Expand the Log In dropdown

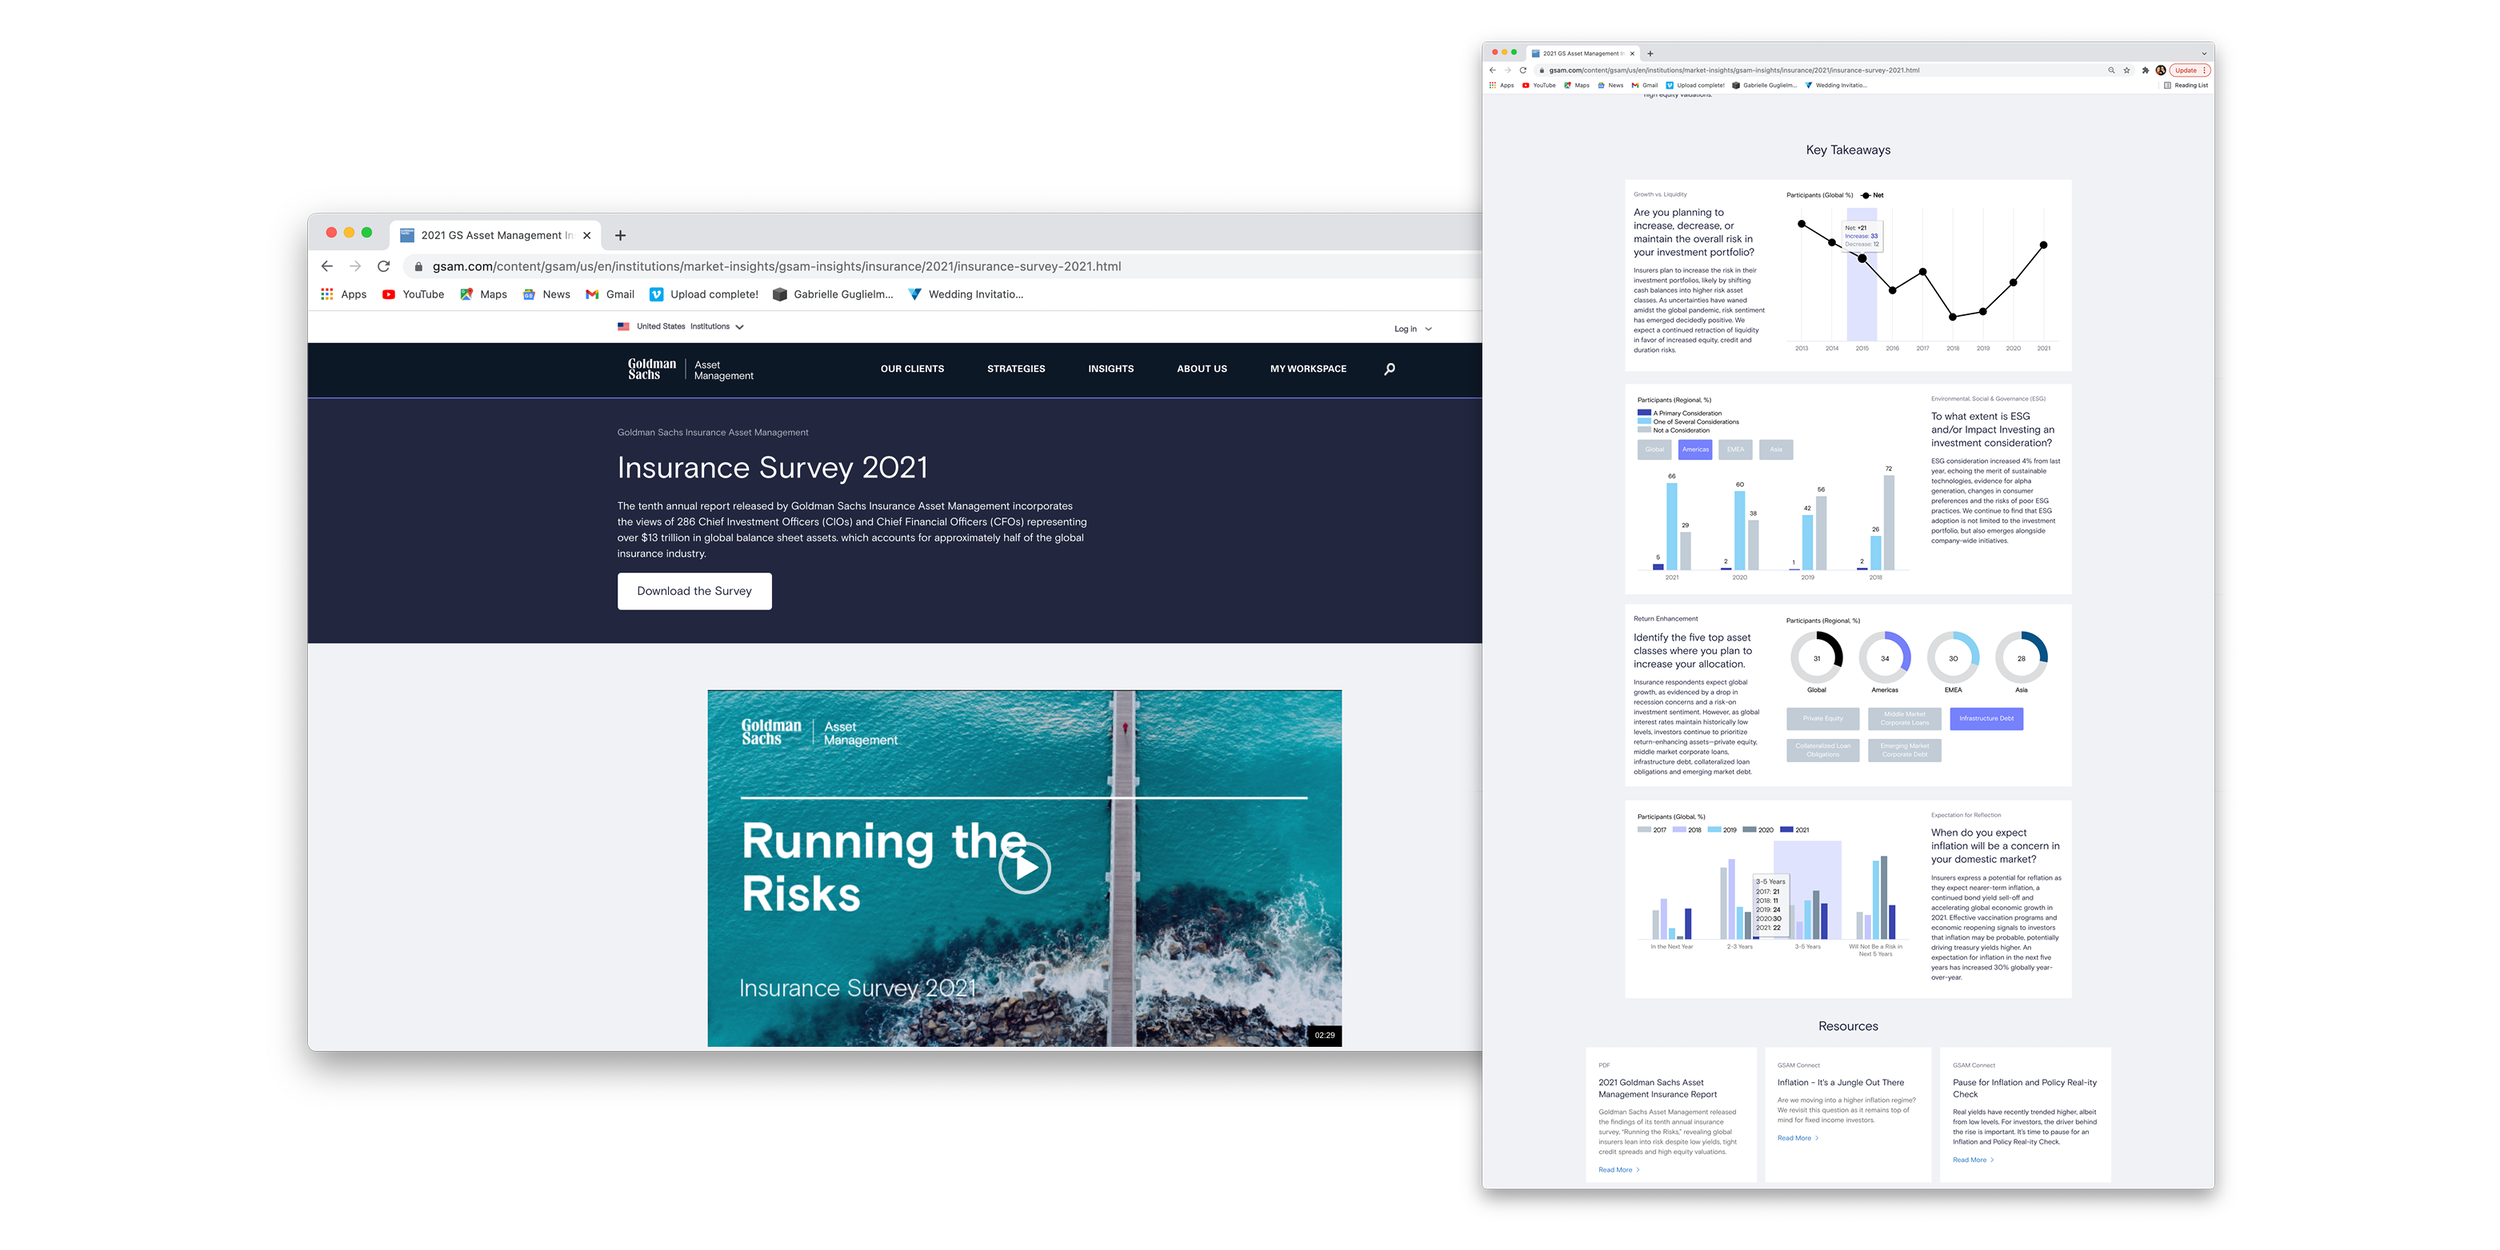(1413, 329)
